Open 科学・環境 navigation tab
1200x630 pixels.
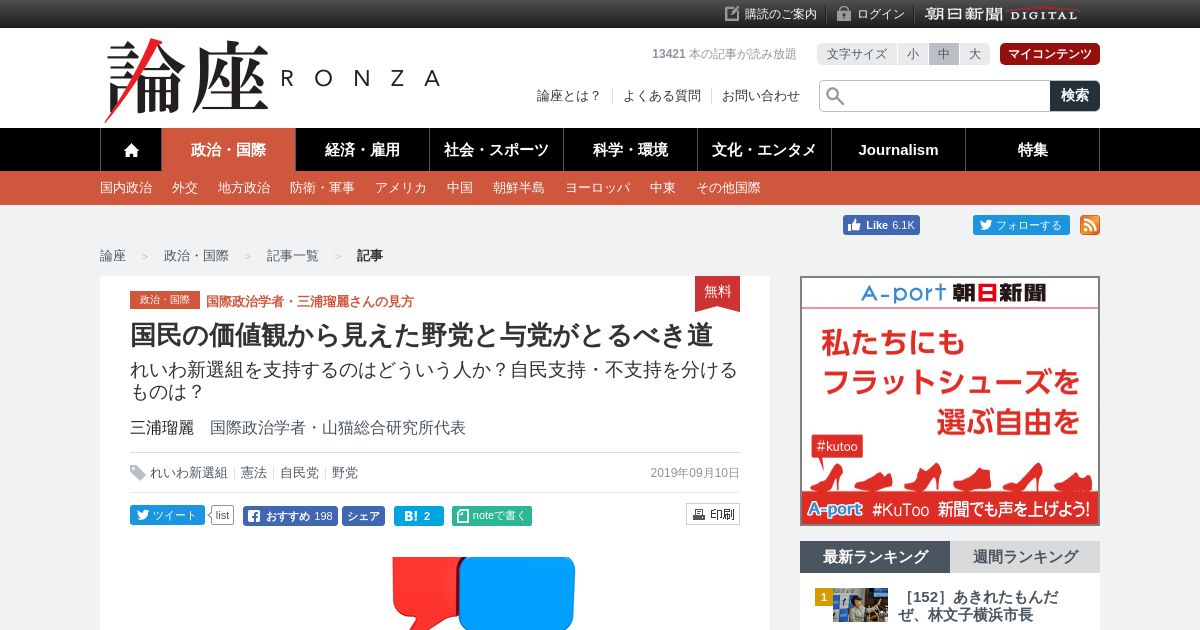[630, 150]
